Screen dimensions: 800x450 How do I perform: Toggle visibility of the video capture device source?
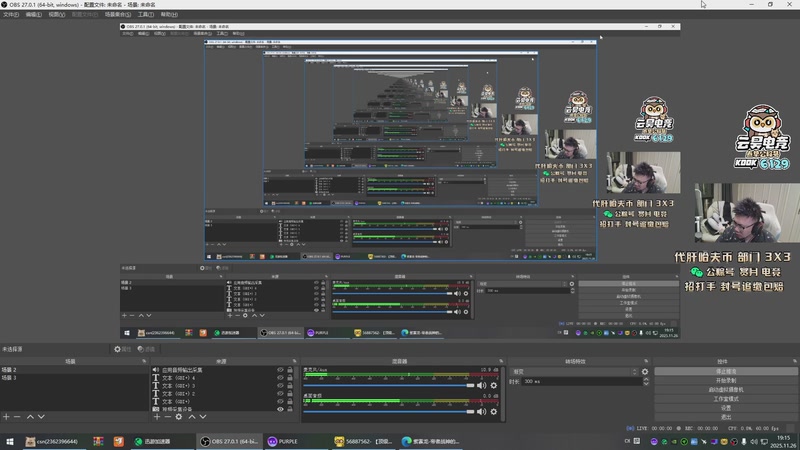point(280,409)
